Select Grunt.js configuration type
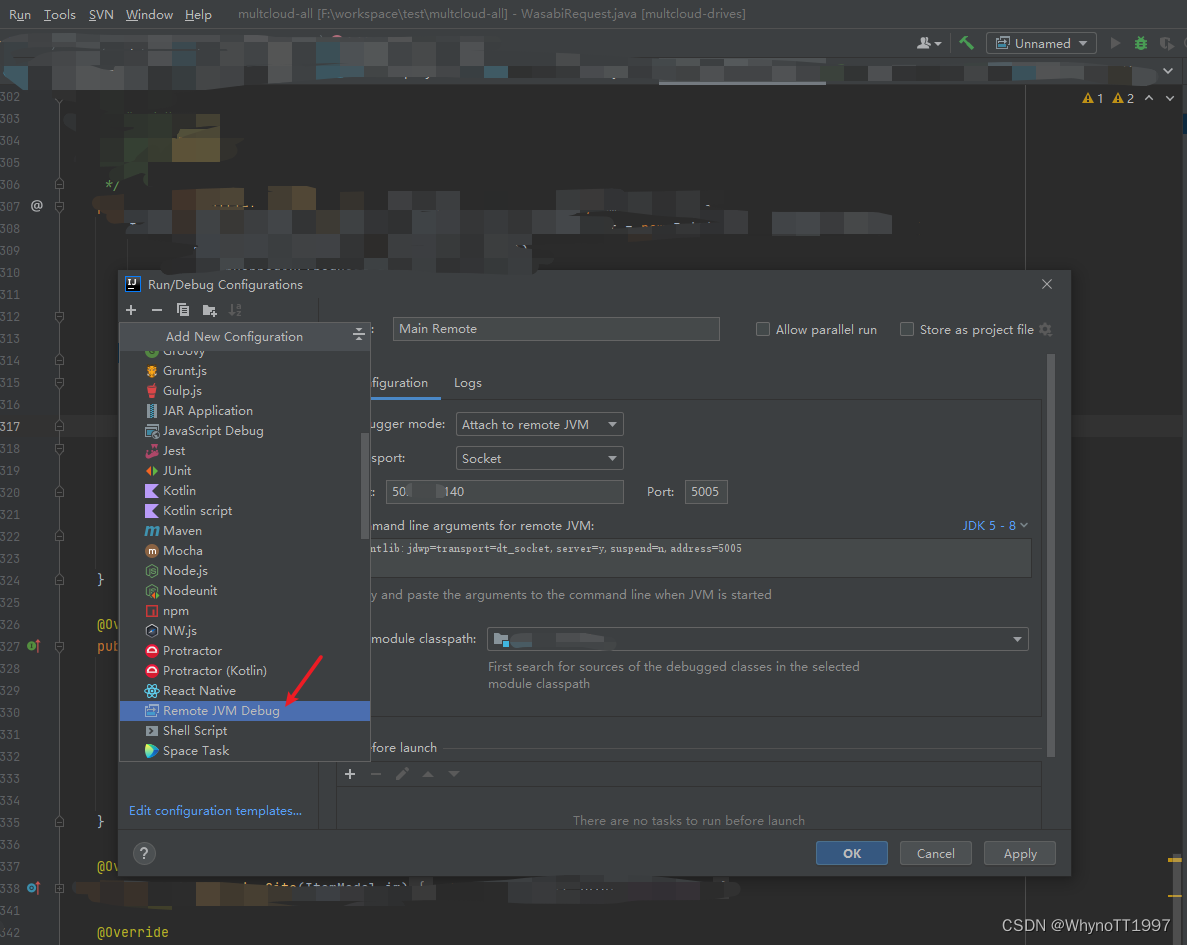The width and height of the screenshot is (1187, 945). [245, 371]
